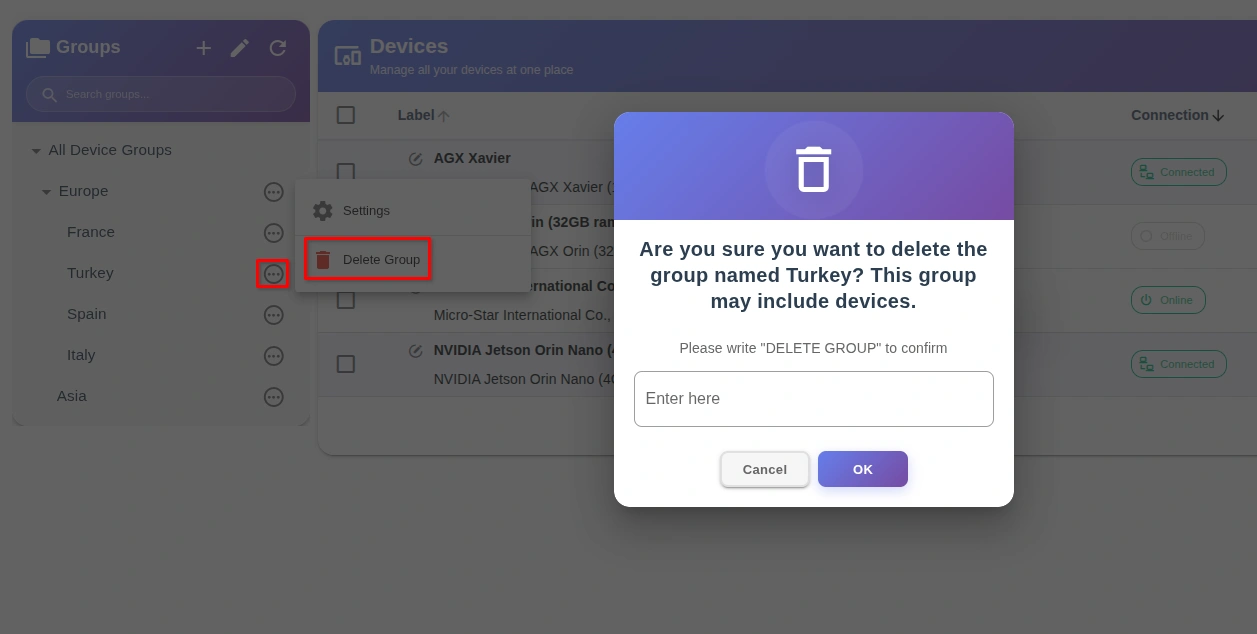Viewport: 1257px width, 634px height.
Task: Select all devices using the header checkbox
Action: point(346,115)
